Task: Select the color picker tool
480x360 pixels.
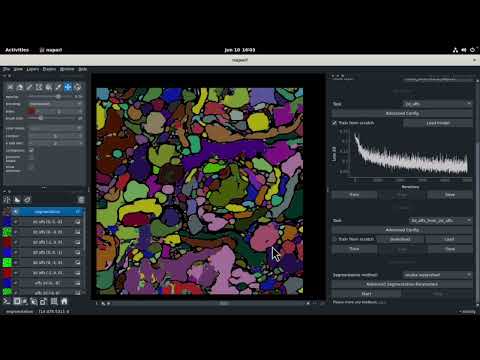Action: click(x=58, y=87)
